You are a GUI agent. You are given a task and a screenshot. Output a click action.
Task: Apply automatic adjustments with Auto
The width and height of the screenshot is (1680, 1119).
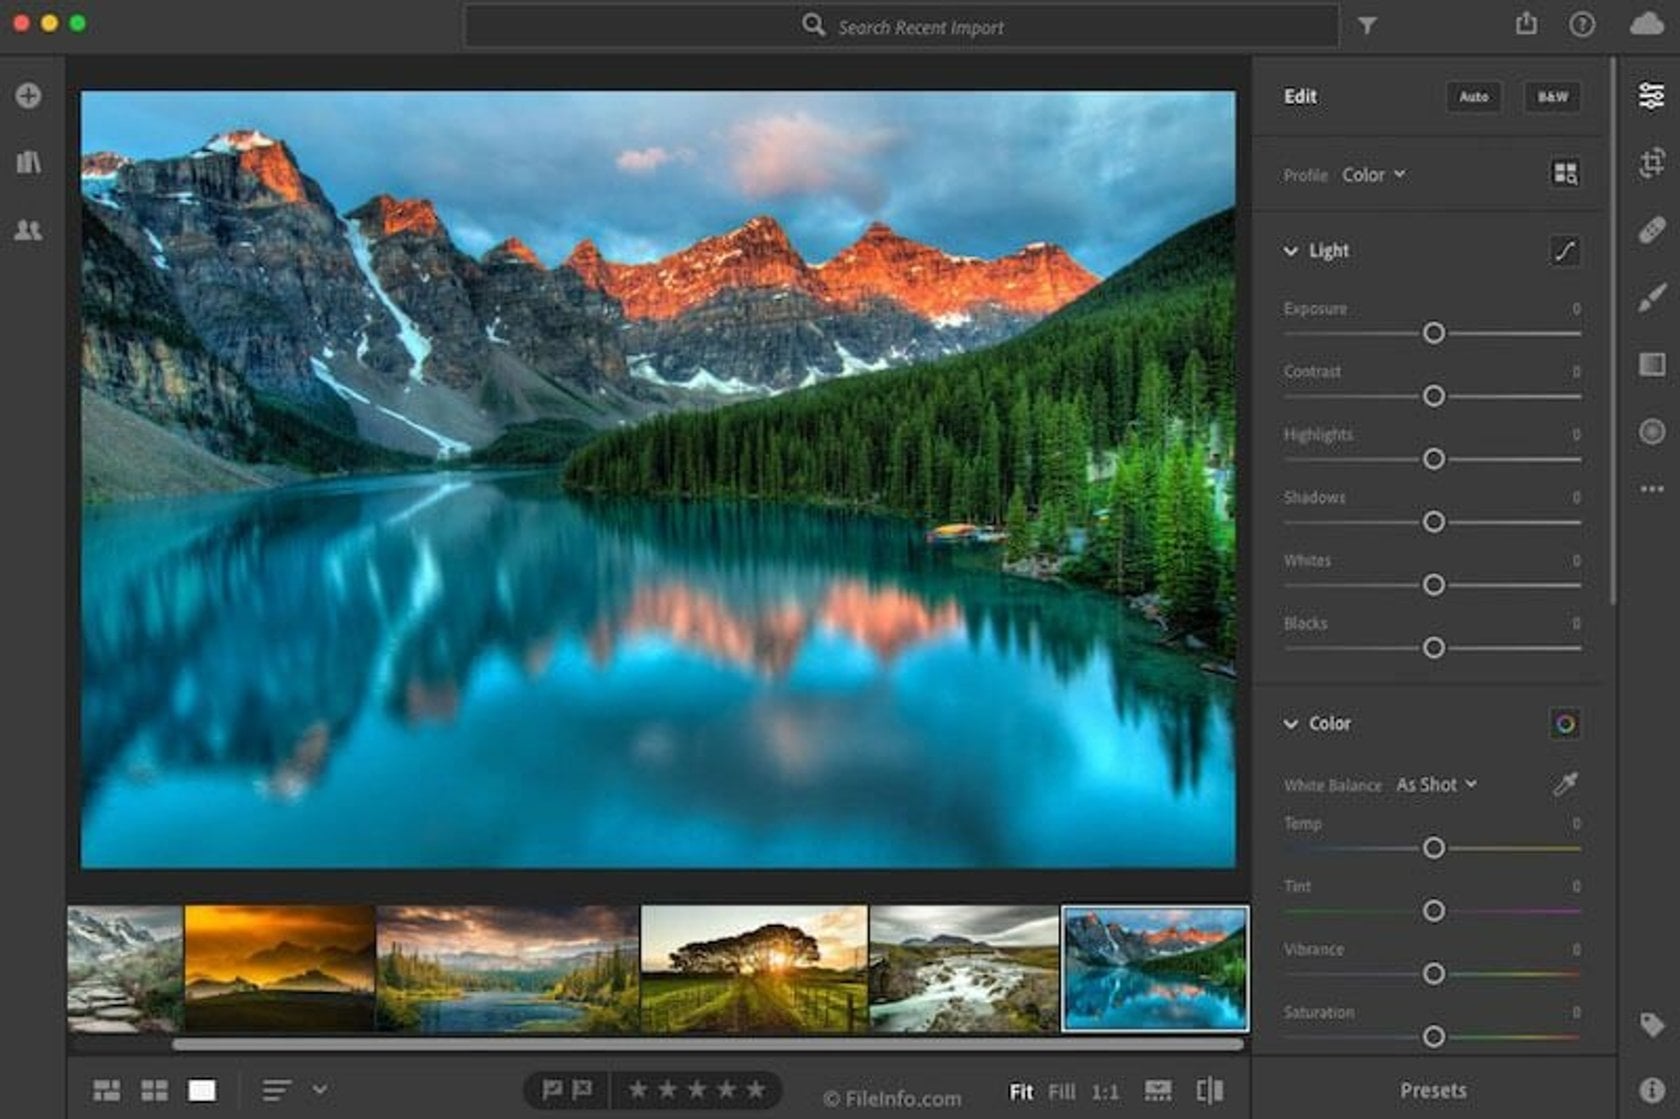1474,97
